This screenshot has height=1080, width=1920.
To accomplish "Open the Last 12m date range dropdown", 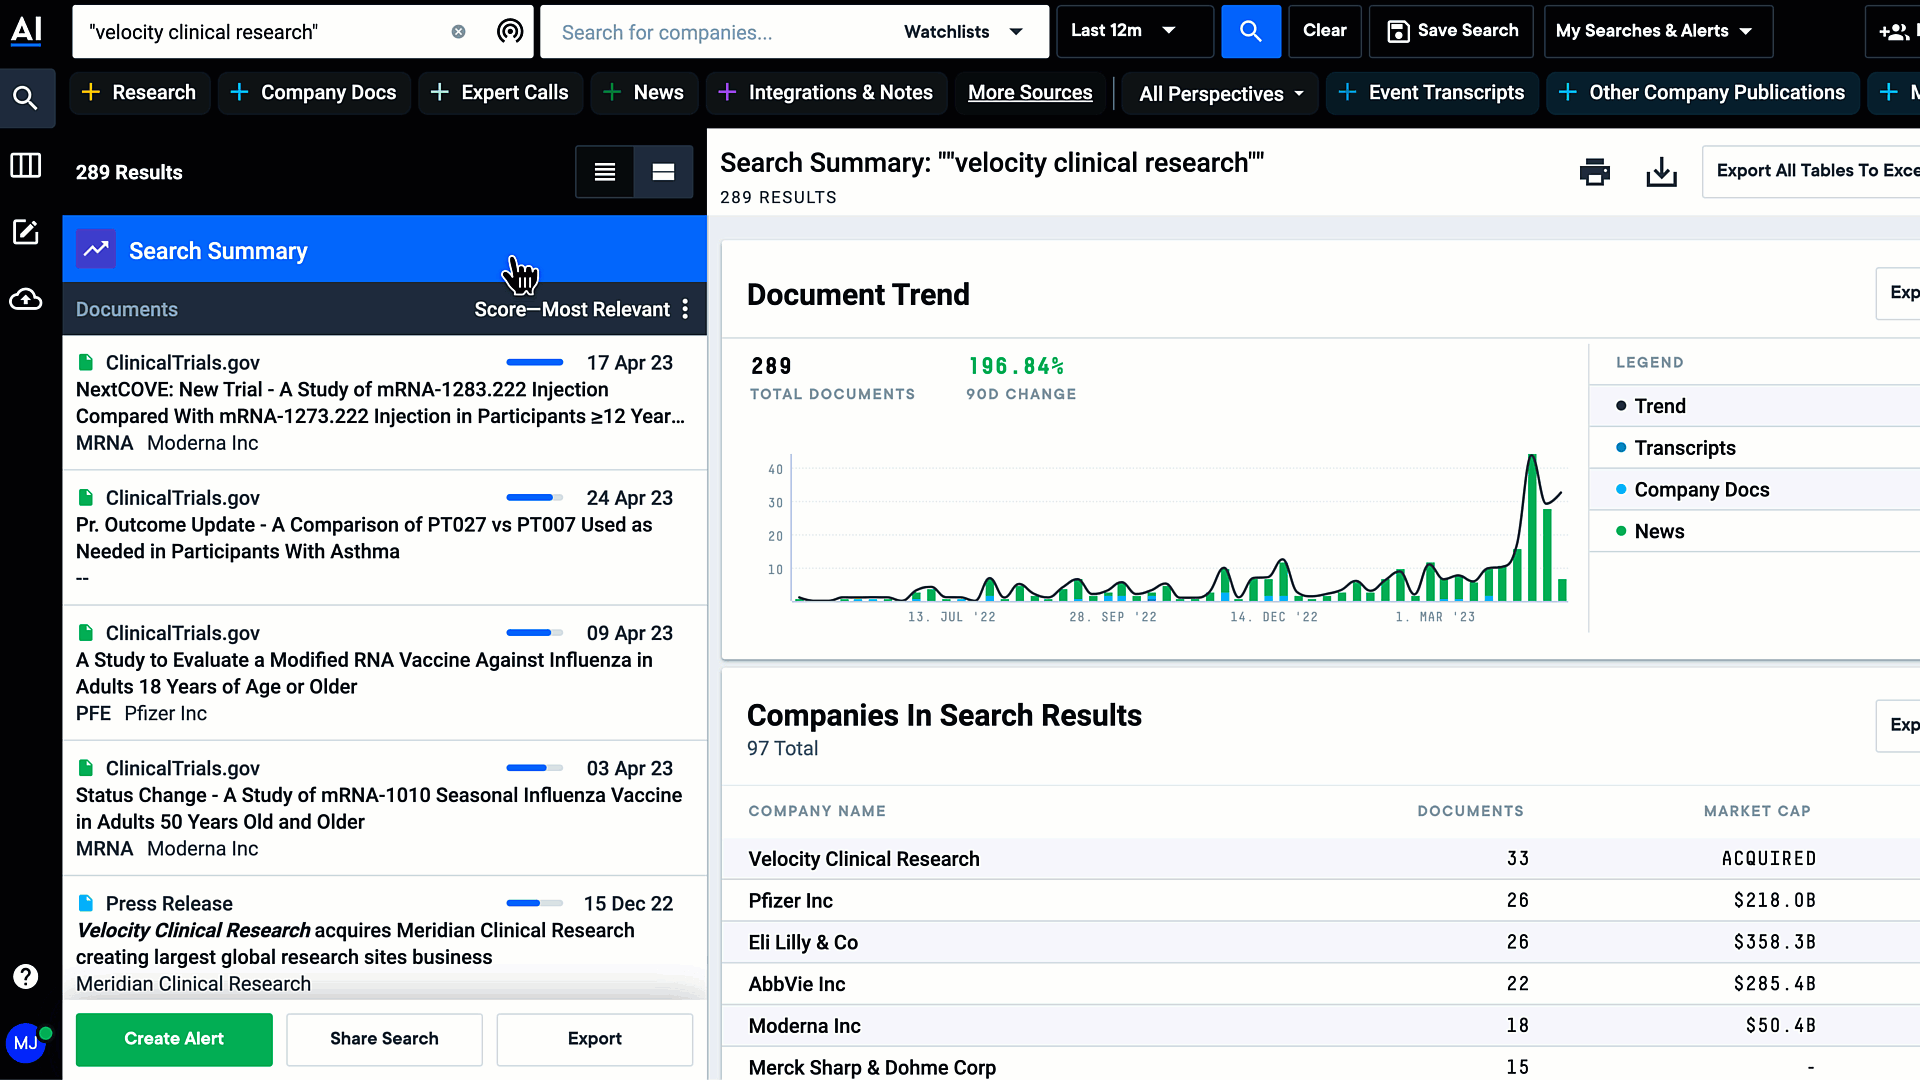I will click(1135, 31).
